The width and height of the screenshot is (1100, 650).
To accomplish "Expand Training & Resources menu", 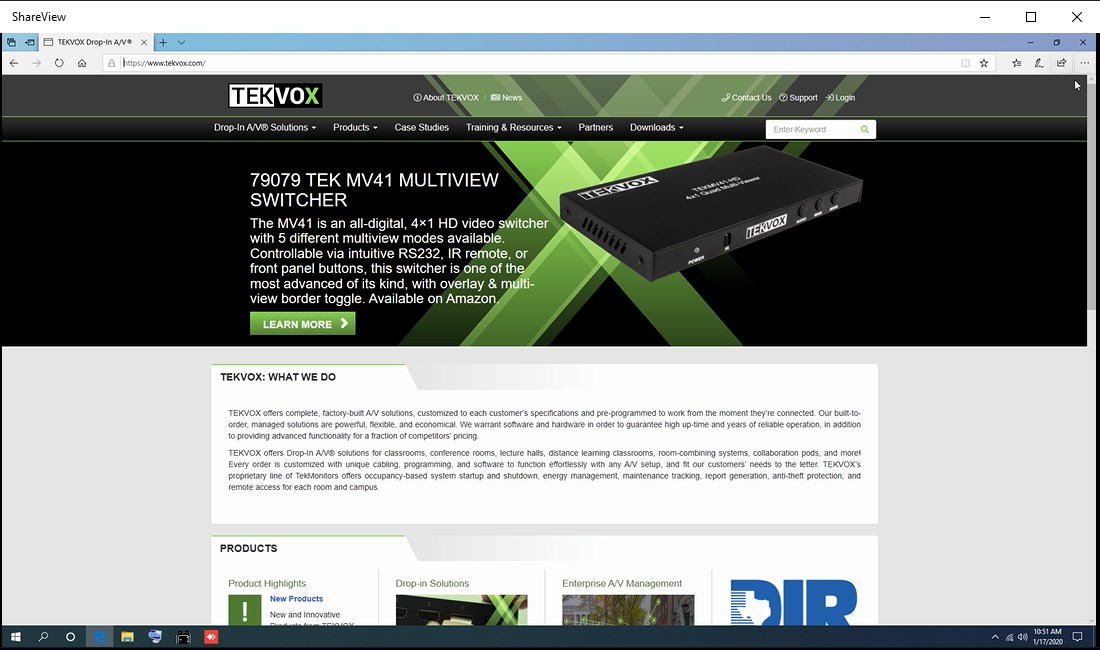I will pyautogui.click(x=514, y=128).
